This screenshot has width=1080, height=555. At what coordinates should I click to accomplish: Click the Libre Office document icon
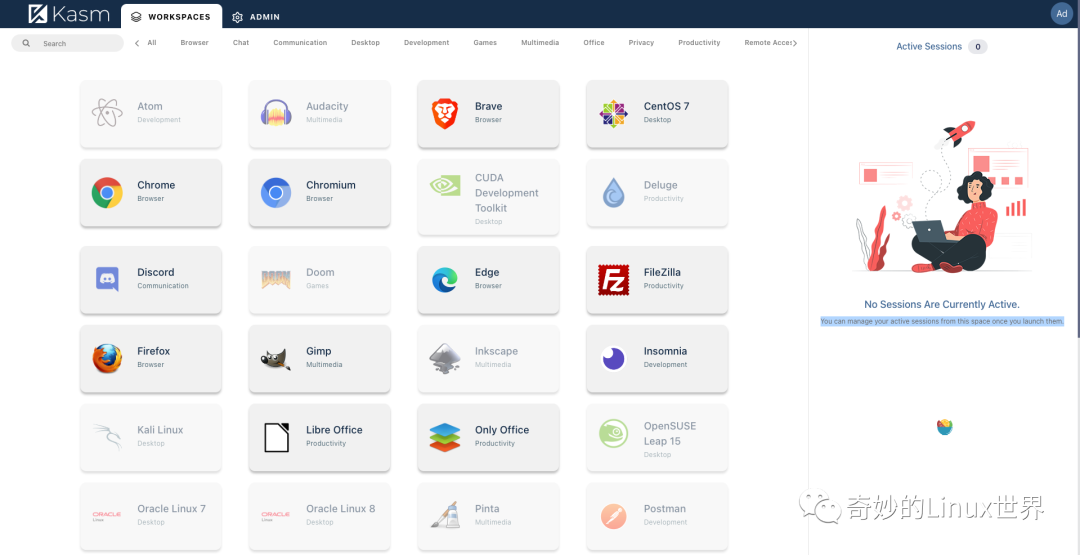click(276, 437)
